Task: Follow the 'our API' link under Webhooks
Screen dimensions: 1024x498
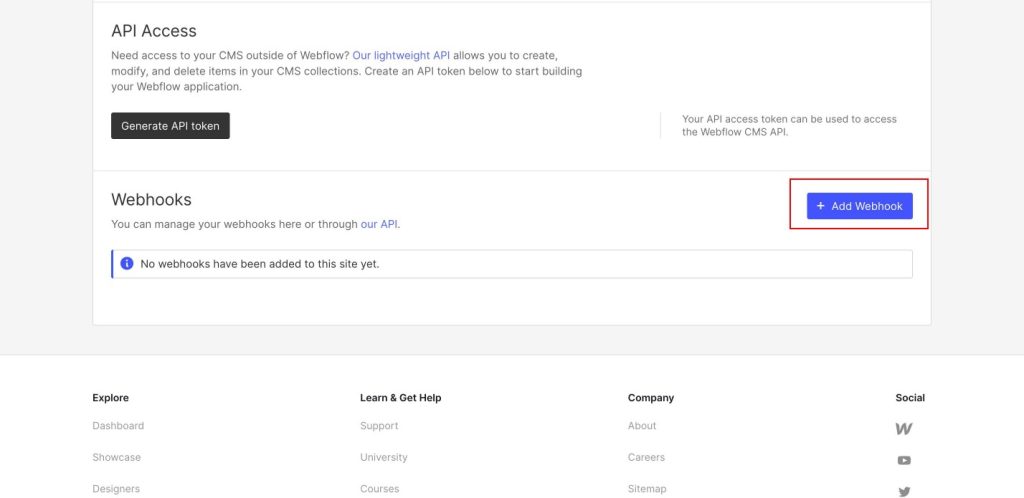Action: pos(379,224)
